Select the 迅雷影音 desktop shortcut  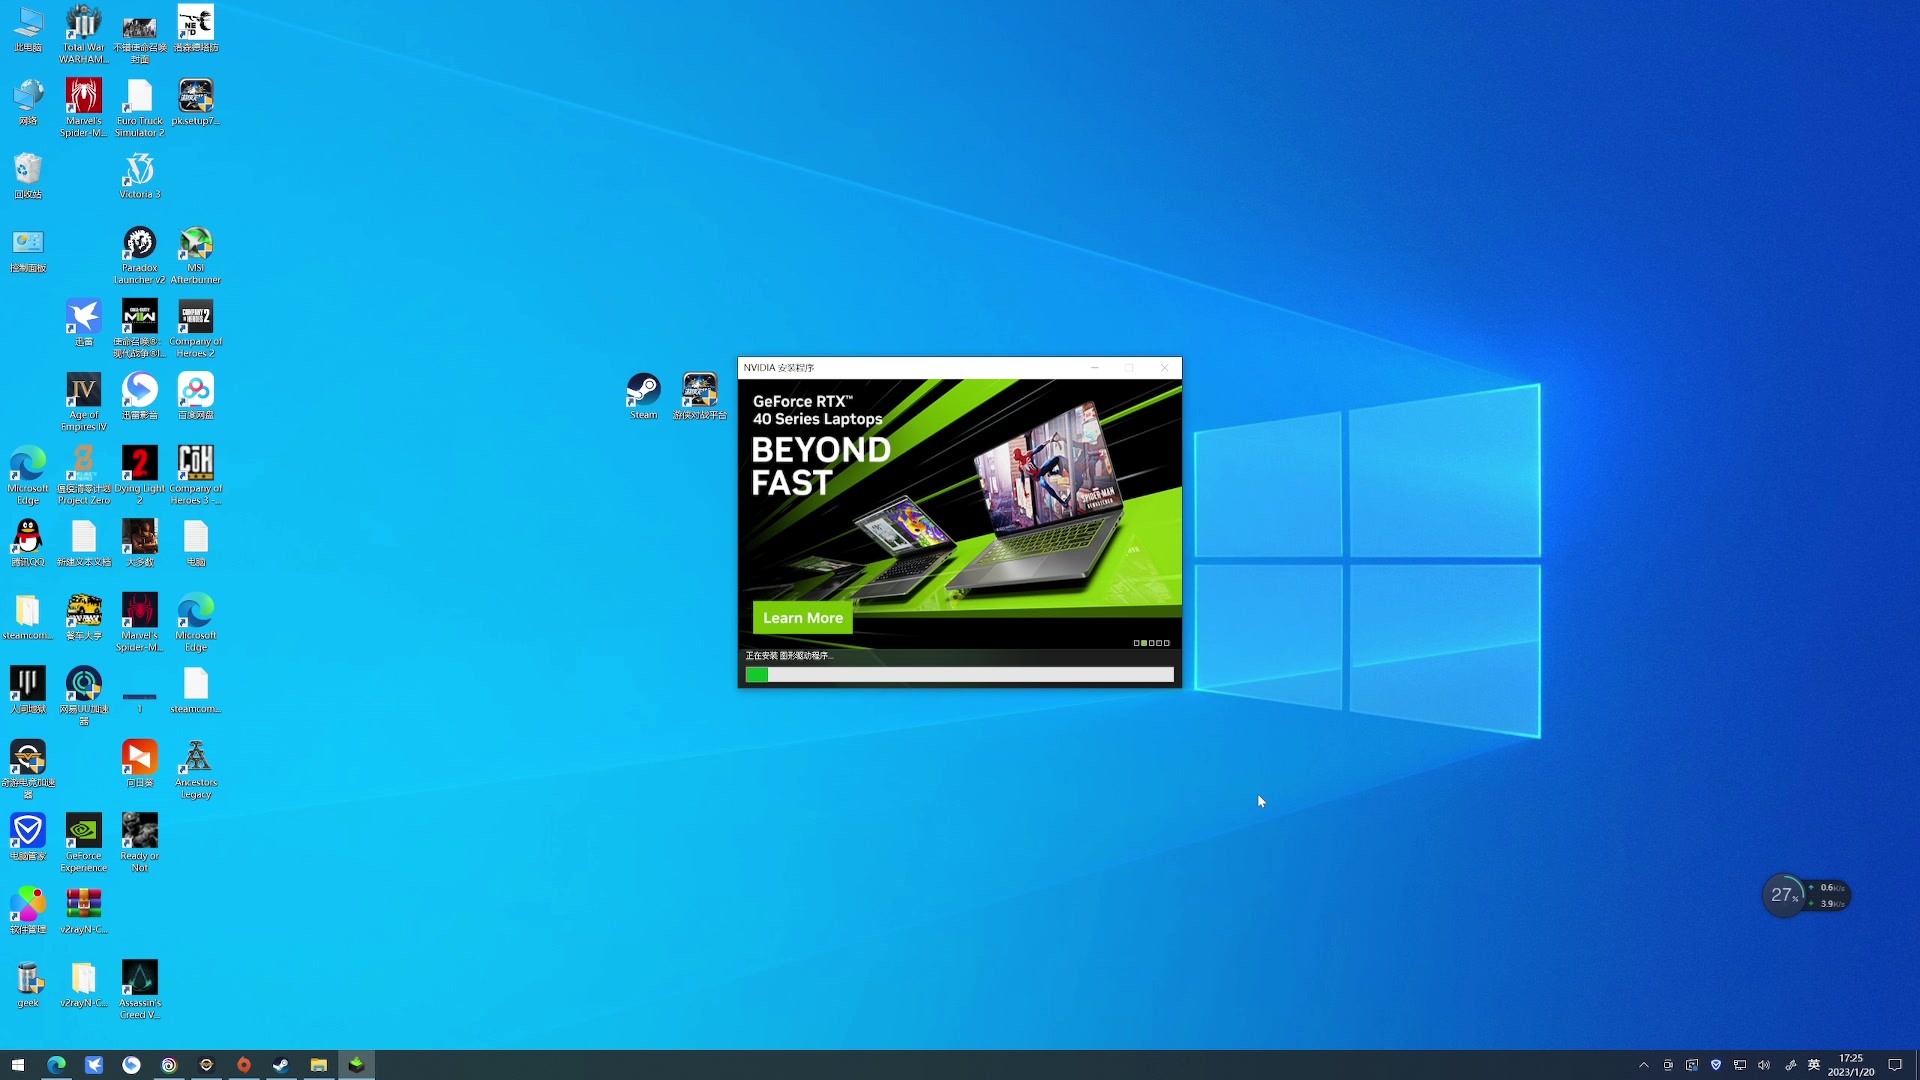tap(140, 397)
